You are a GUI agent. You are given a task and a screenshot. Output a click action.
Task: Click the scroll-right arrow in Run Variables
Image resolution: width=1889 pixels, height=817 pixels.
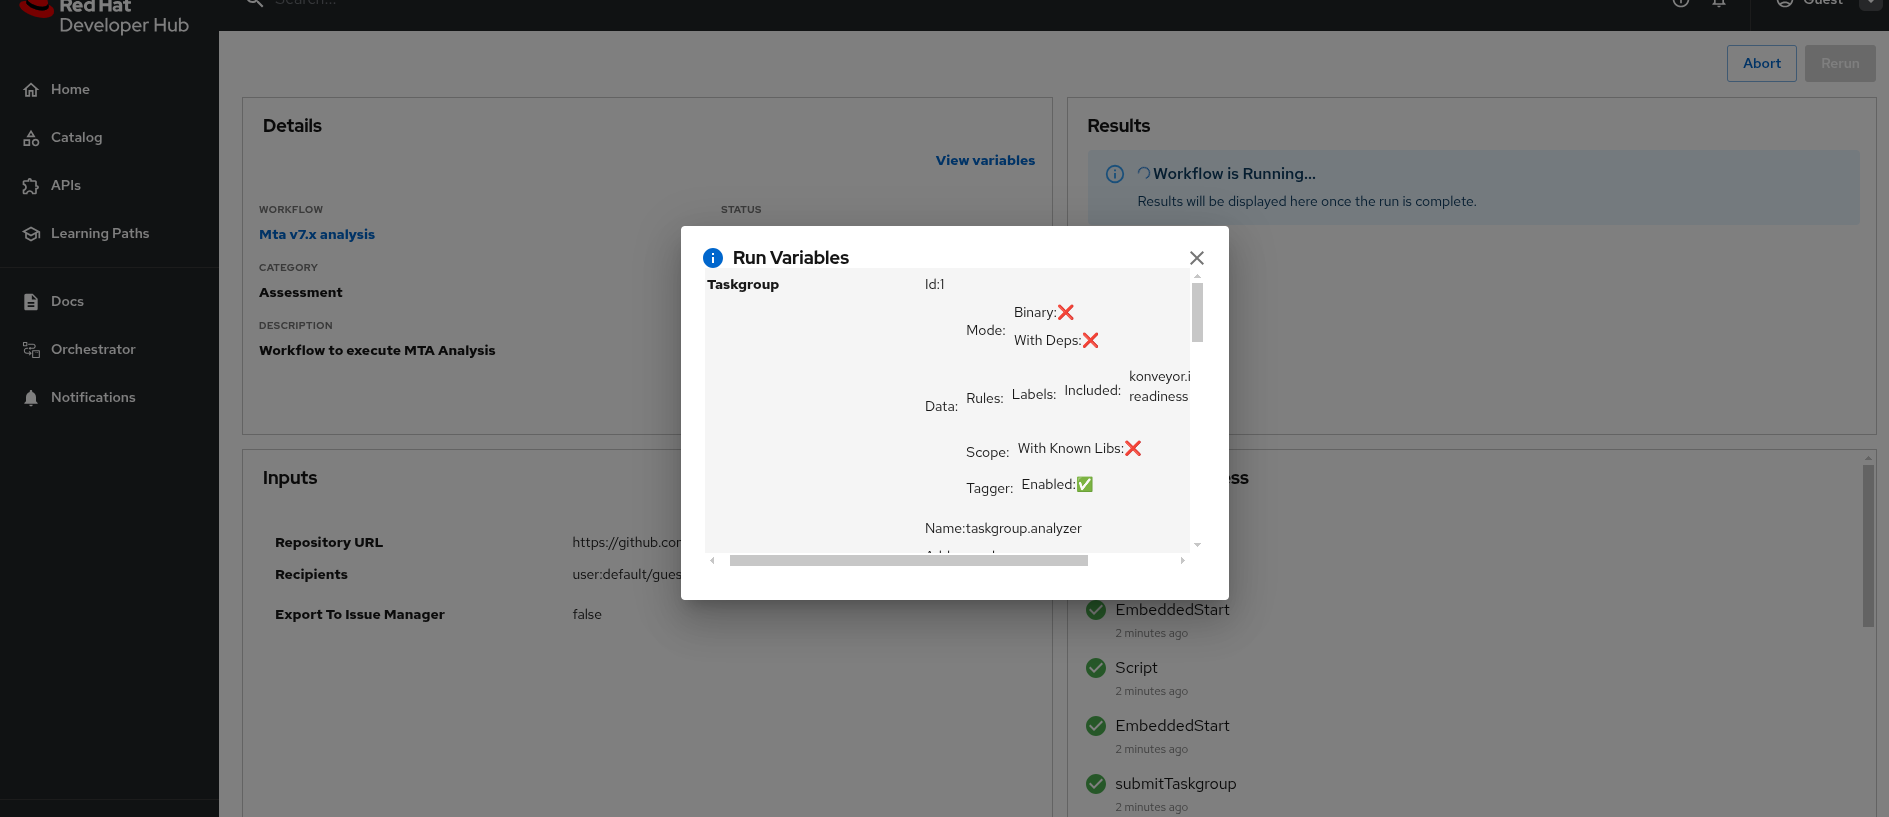[x=1183, y=561]
